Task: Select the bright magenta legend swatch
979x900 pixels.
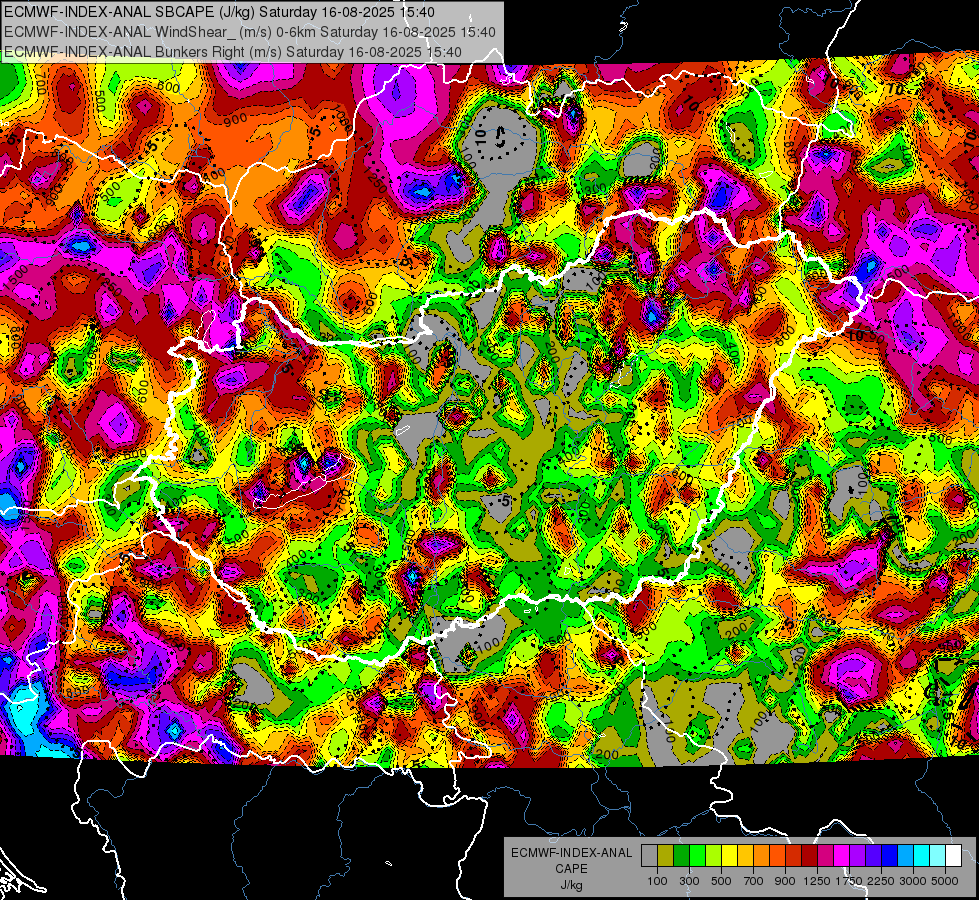Action: (842, 855)
